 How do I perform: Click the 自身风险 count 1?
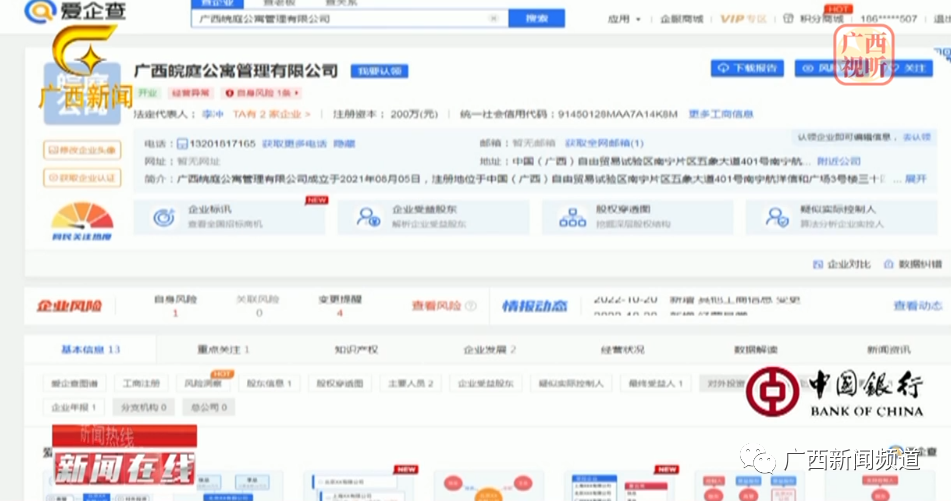coord(175,313)
